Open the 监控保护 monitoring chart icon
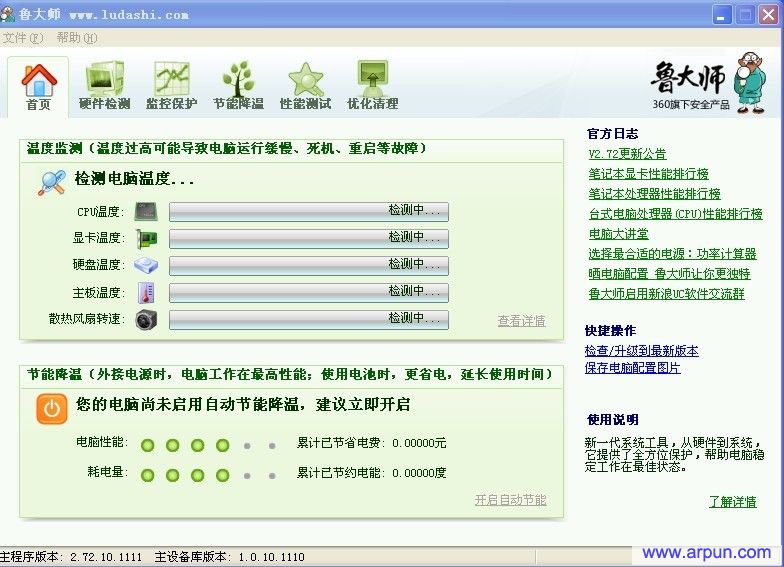Image resolution: width=784 pixels, height=567 pixels. (x=172, y=78)
